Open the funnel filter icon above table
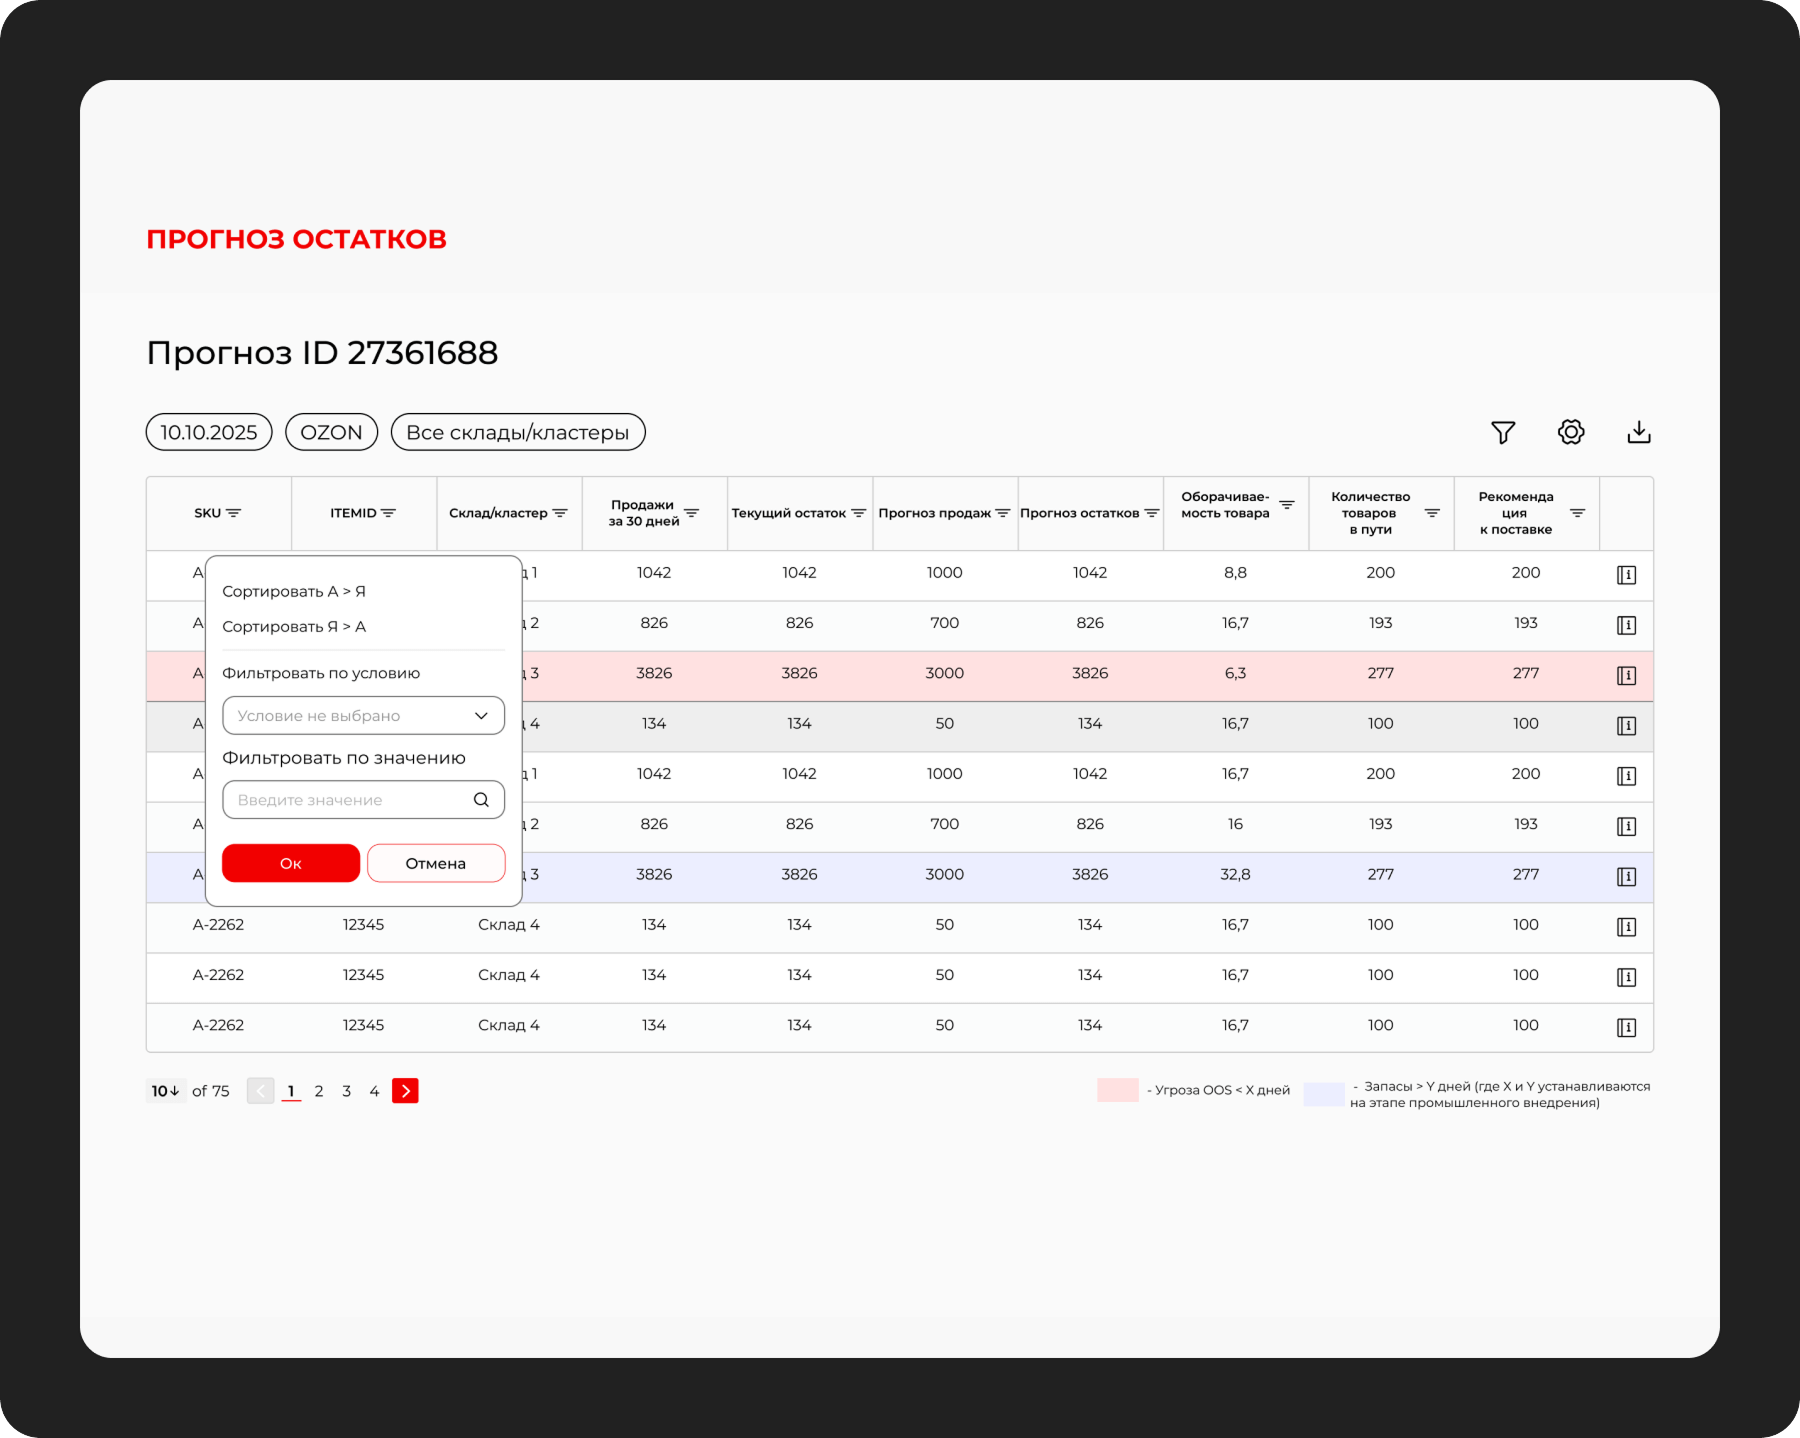Viewport: 1800px width, 1438px height. point(1503,432)
